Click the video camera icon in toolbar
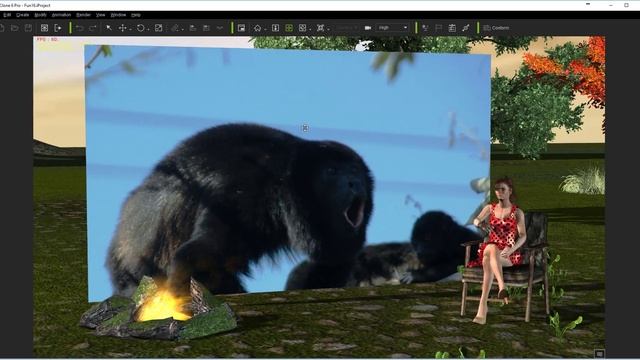Image resolution: width=640 pixels, height=360 pixels. coord(368,28)
